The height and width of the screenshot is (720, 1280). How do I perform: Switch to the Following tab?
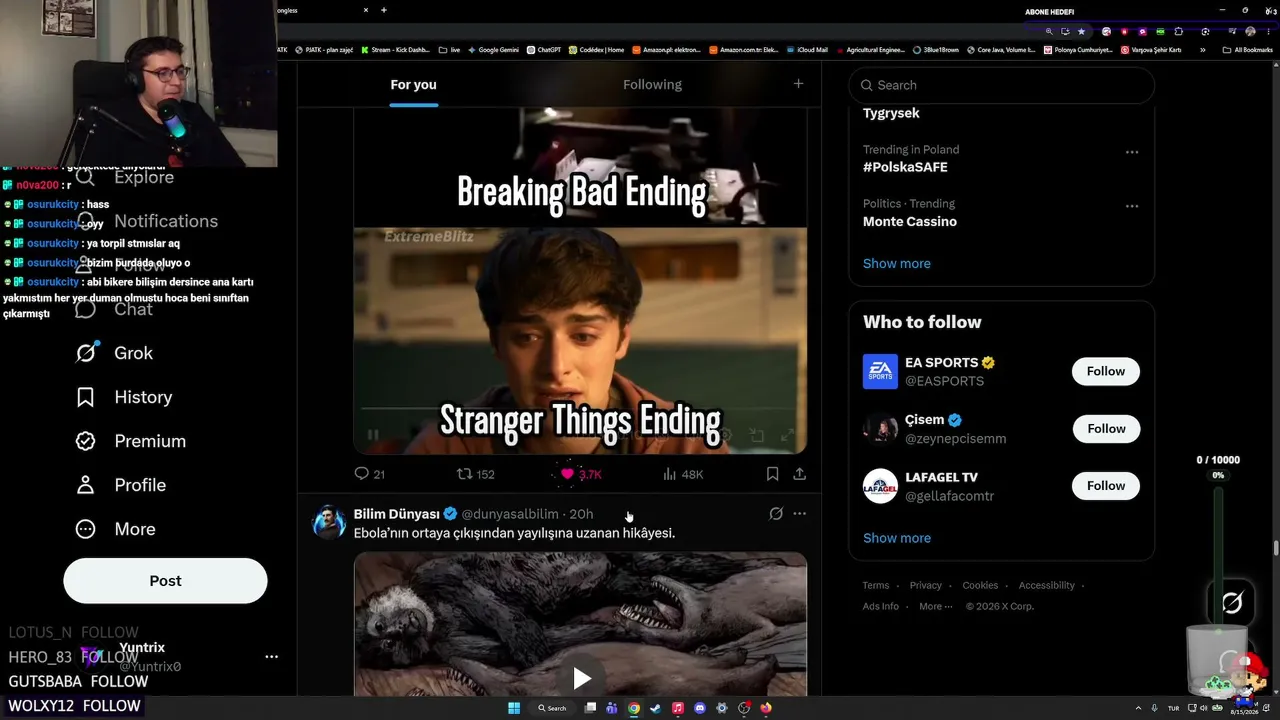pos(652,85)
